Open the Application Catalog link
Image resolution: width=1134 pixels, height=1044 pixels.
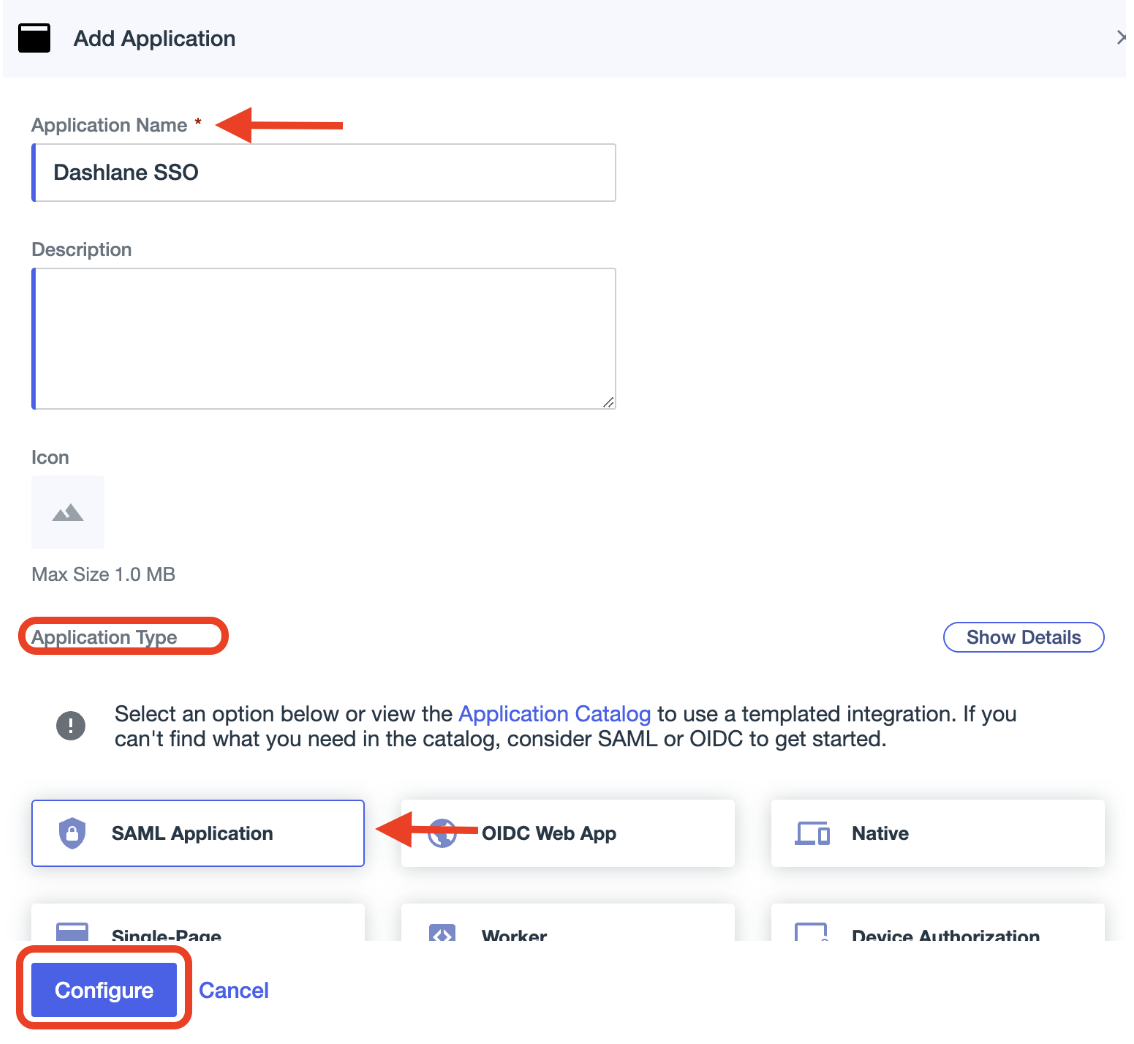click(554, 714)
